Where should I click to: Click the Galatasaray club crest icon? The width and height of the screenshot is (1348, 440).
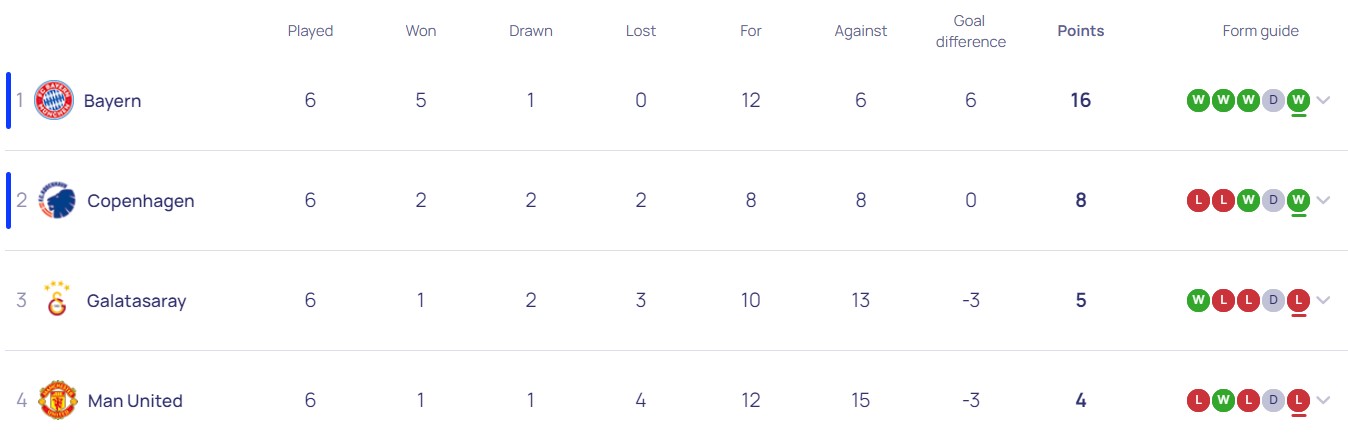point(56,300)
